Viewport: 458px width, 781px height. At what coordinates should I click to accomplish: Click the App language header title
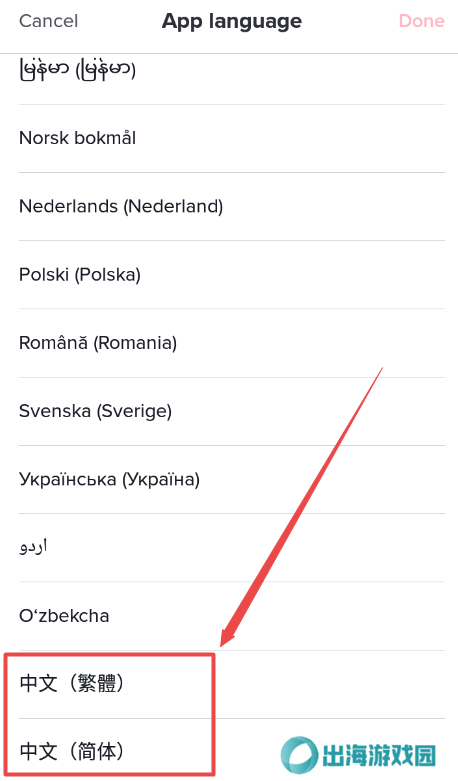point(231,21)
